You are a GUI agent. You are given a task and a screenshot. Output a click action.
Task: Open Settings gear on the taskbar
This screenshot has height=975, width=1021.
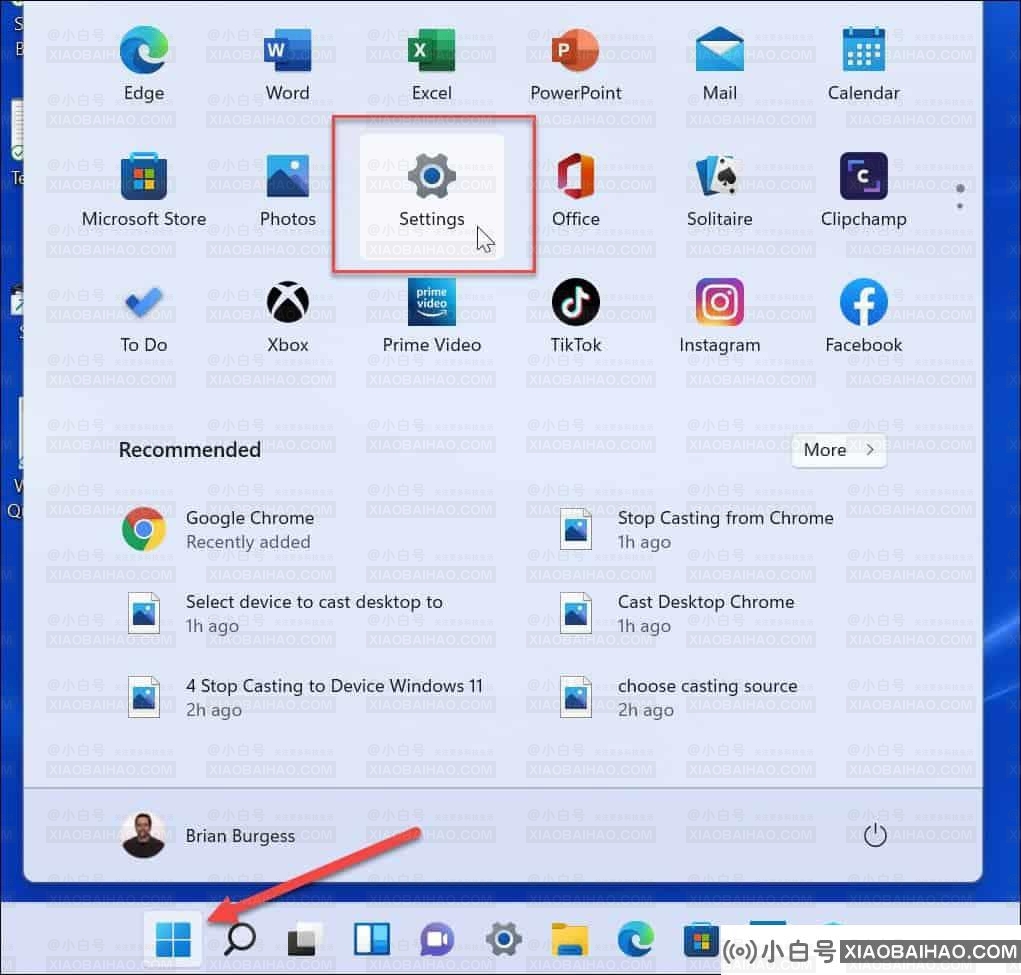[503, 940]
